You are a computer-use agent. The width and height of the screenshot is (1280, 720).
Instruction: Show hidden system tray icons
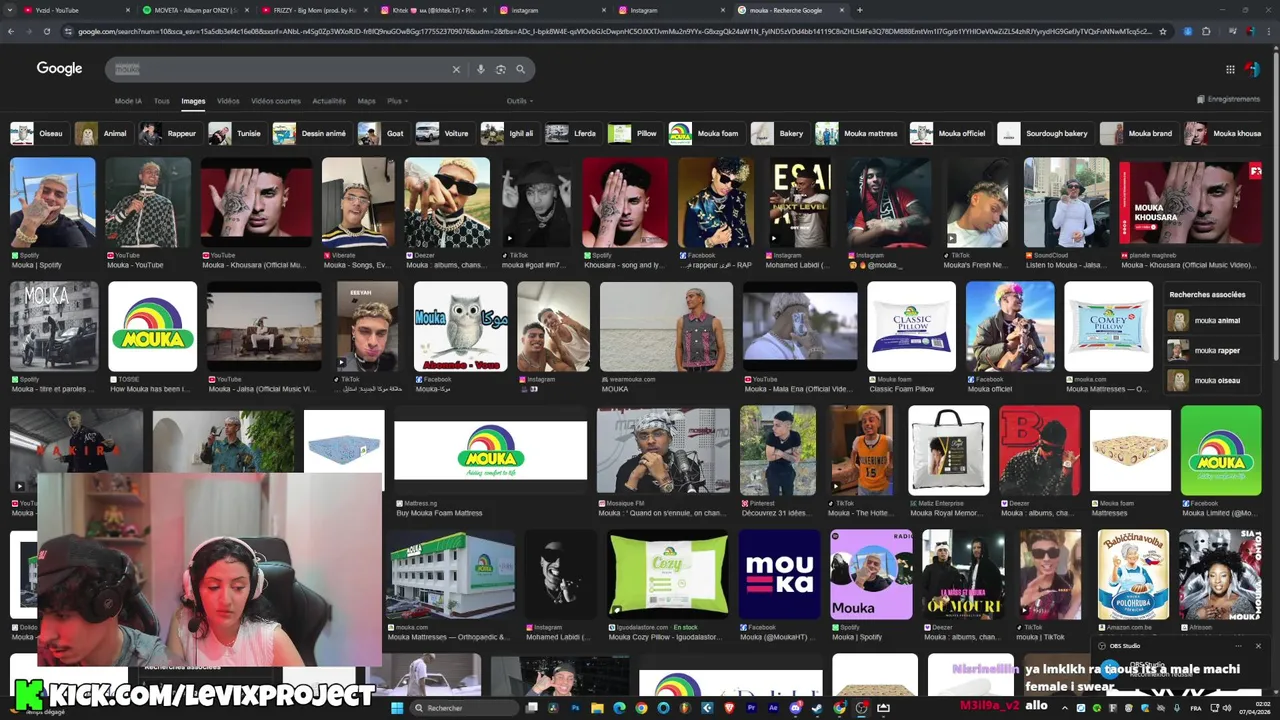[x=1065, y=708]
